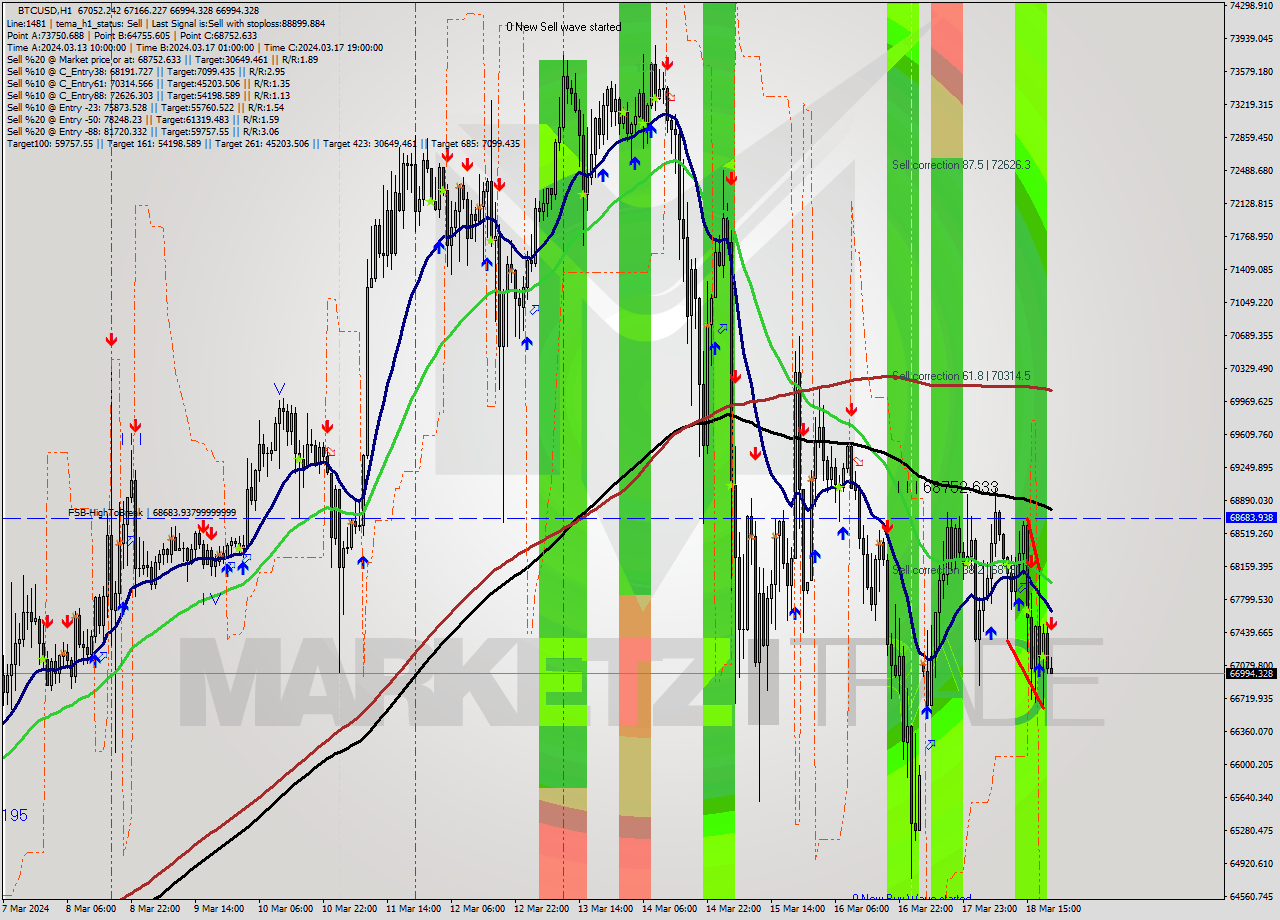1280x920 pixels.
Task: Click the 'Time A:2024.03.13 10:00:00' line
Action: pos(195,47)
